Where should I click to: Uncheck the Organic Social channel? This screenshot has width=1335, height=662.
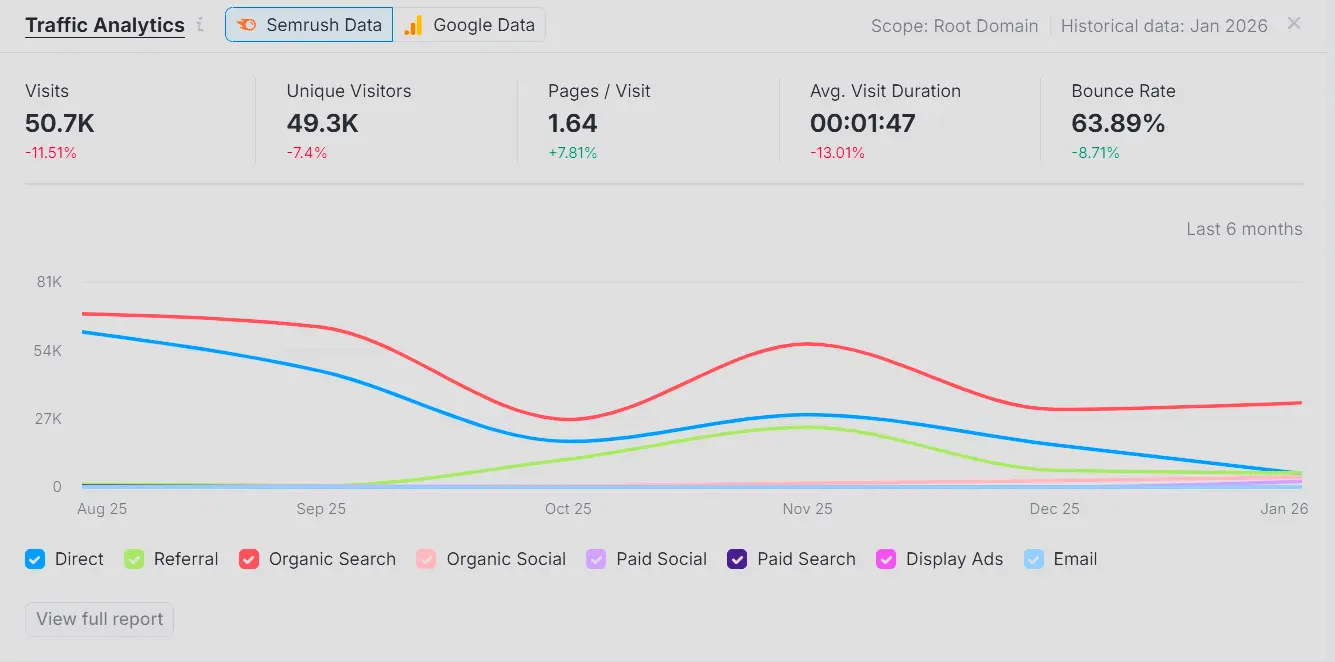(426, 559)
